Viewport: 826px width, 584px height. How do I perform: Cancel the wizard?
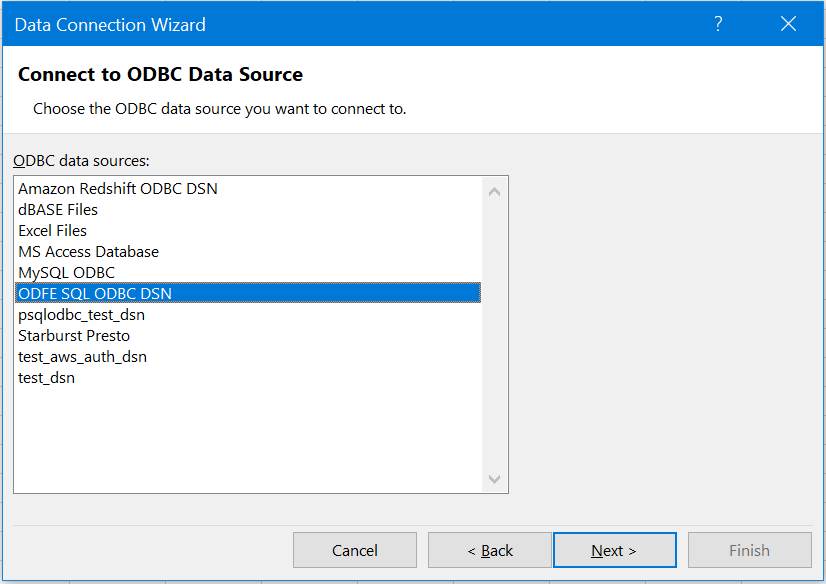(x=355, y=550)
